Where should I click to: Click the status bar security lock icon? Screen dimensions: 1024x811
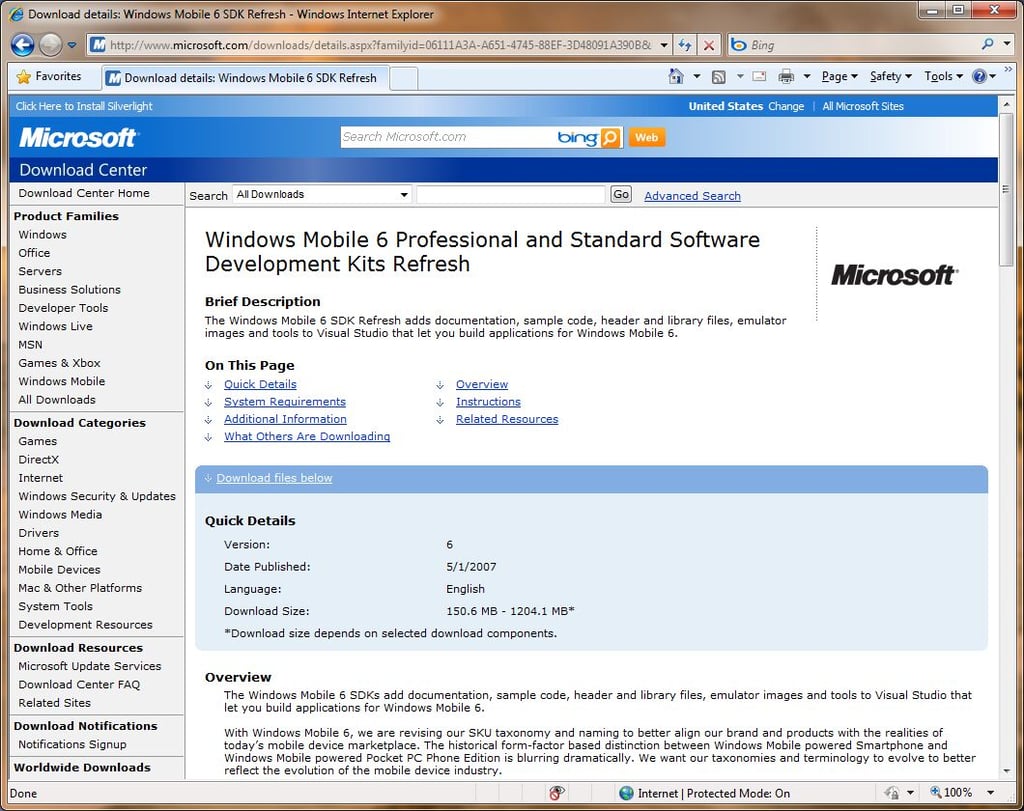892,792
